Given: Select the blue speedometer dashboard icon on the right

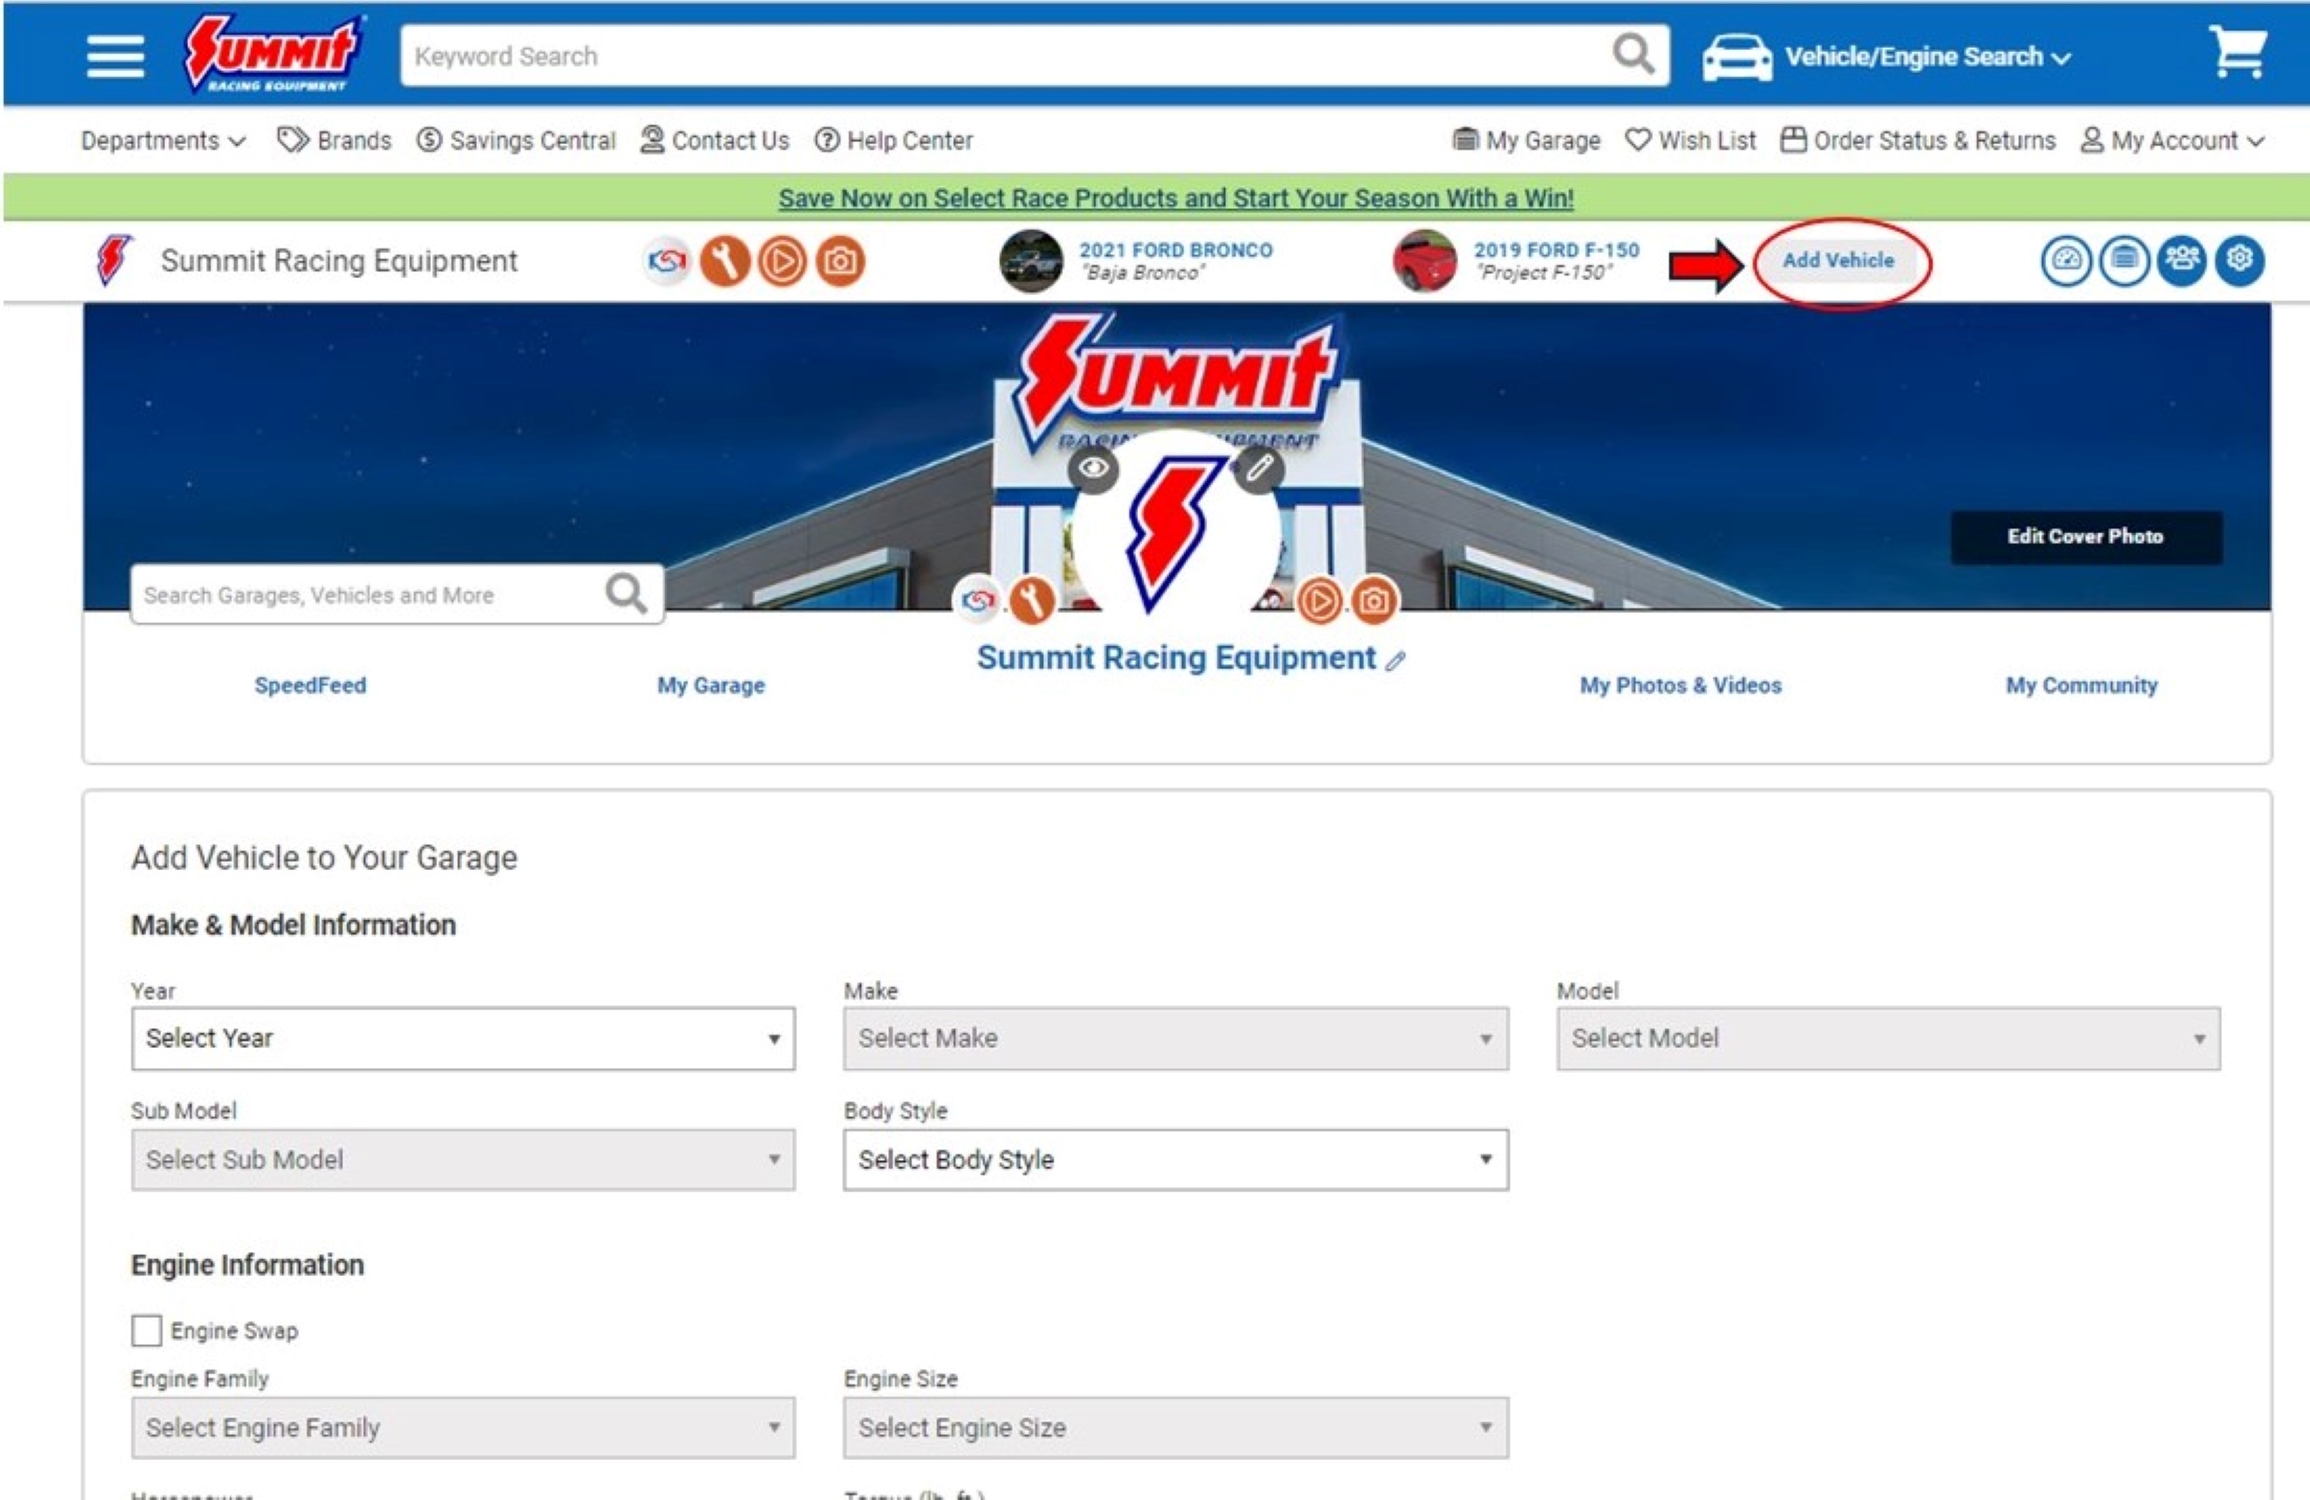Looking at the screenshot, I should [2069, 262].
